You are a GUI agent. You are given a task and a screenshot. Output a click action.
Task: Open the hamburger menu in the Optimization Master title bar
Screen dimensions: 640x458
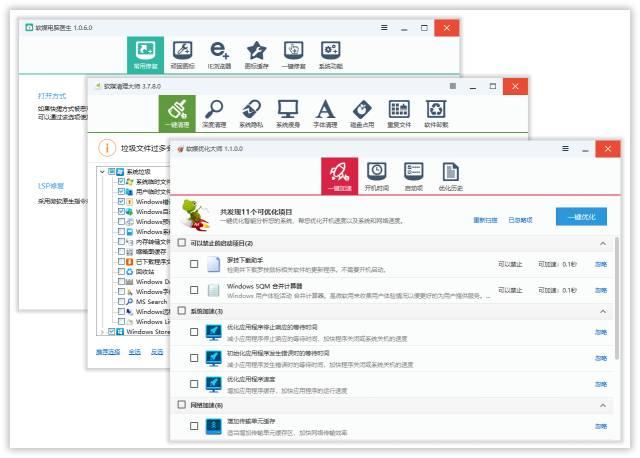pos(565,149)
